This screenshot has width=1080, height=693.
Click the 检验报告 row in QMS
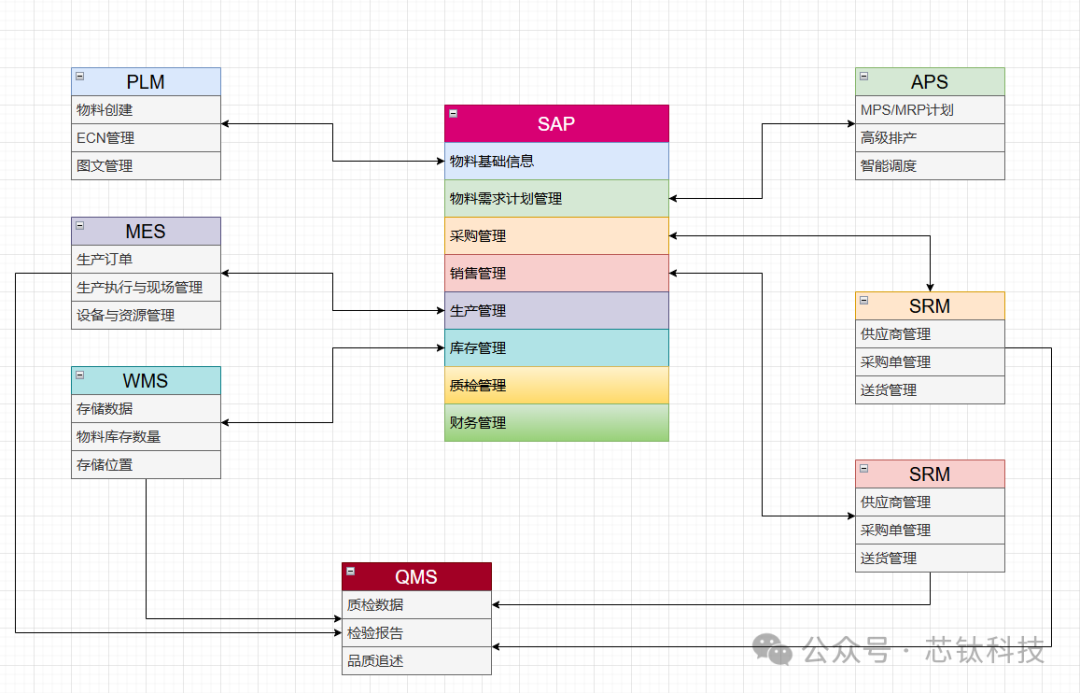pyautogui.click(x=416, y=633)
